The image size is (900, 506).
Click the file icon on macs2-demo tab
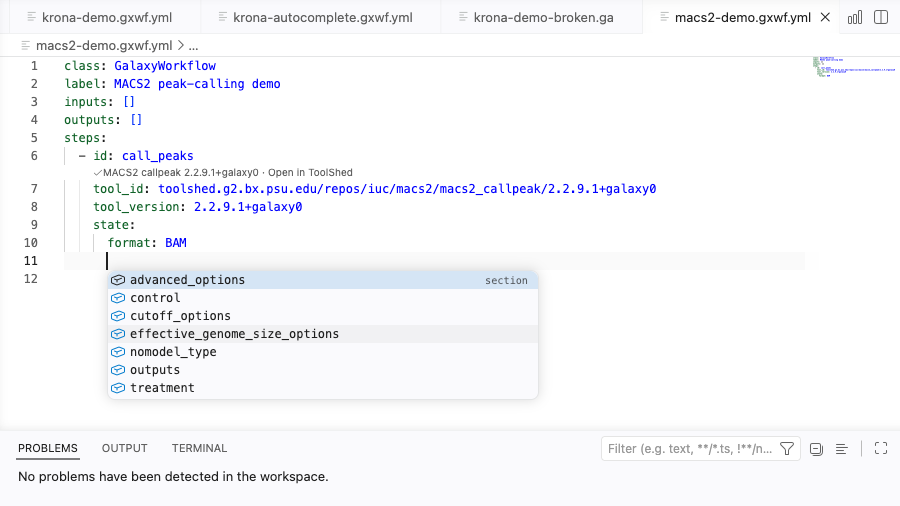[665, 17]
